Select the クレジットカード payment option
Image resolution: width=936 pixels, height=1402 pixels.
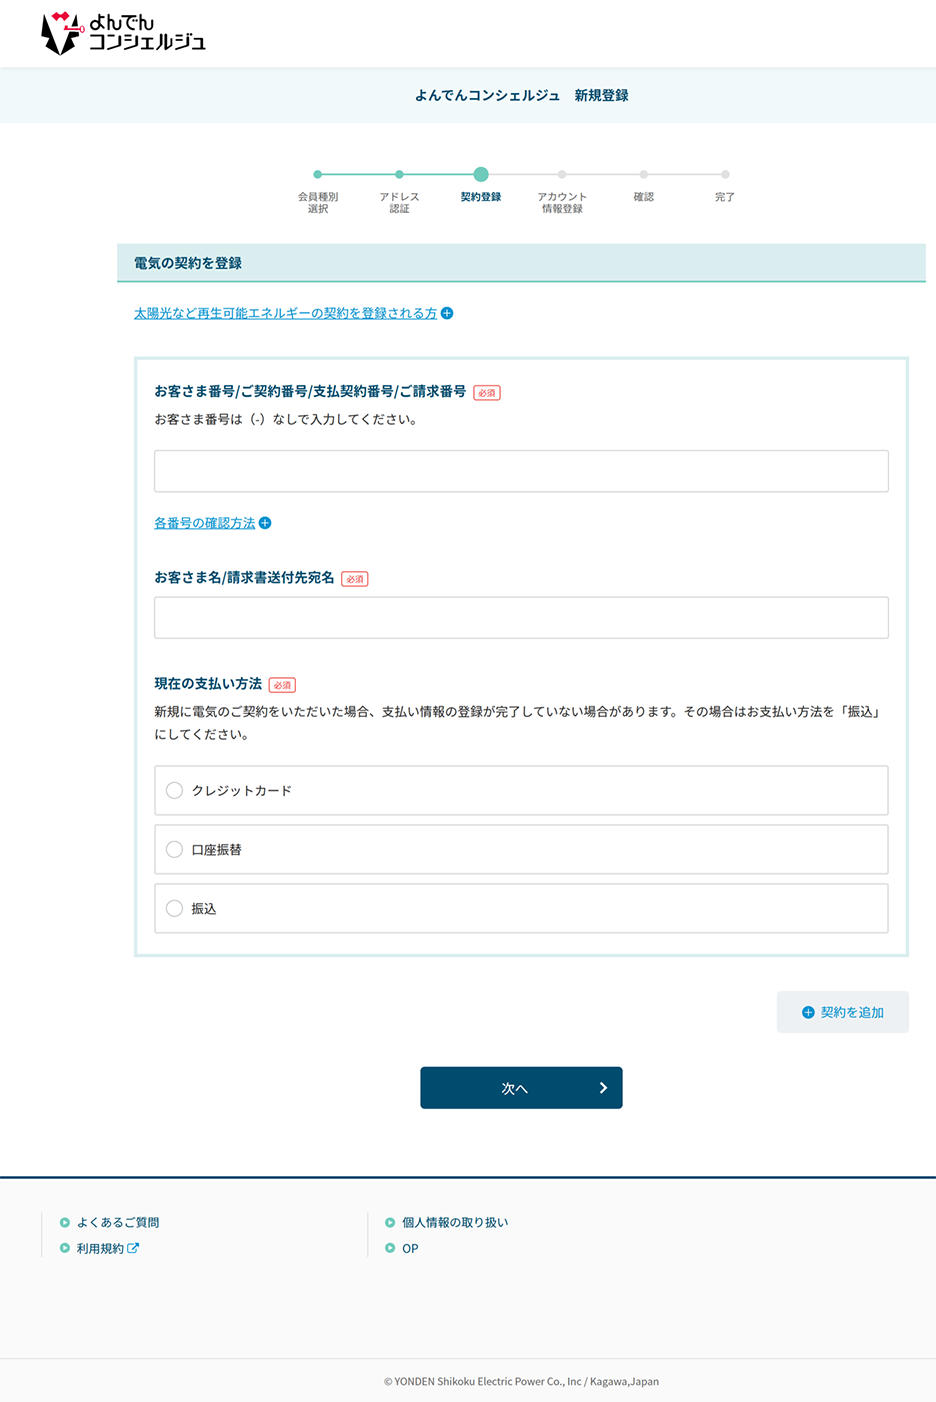(175, 790)
